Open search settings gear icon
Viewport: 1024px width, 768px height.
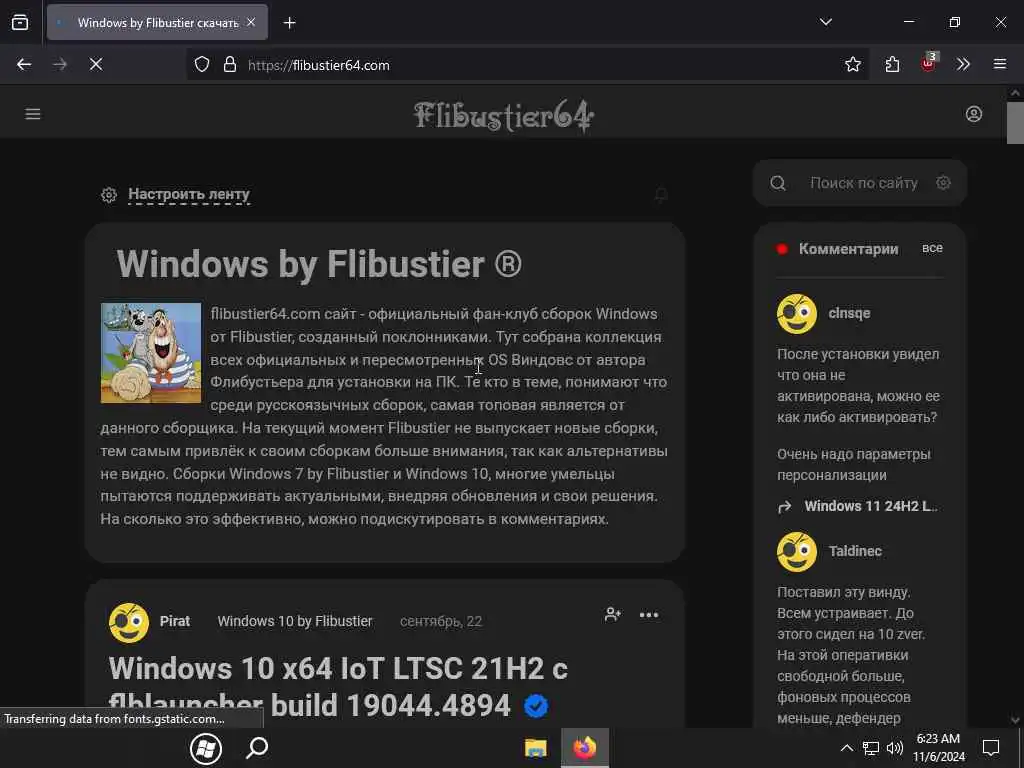coord(943,183)
